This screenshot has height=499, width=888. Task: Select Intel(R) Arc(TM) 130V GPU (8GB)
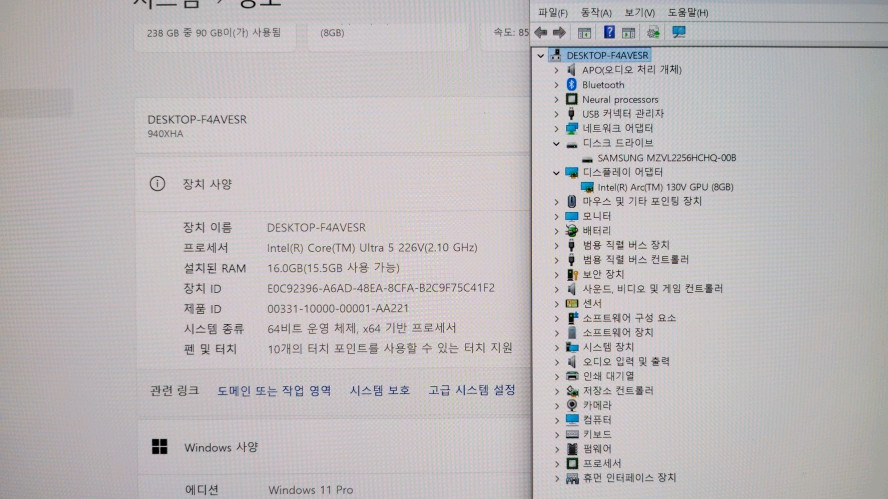click(x=665, y=187)
